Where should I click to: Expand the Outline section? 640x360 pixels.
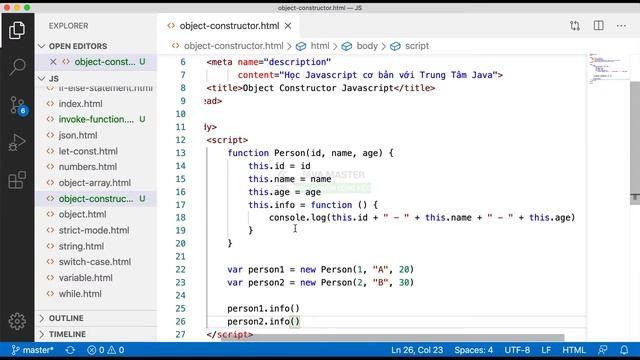pos(66,318)
